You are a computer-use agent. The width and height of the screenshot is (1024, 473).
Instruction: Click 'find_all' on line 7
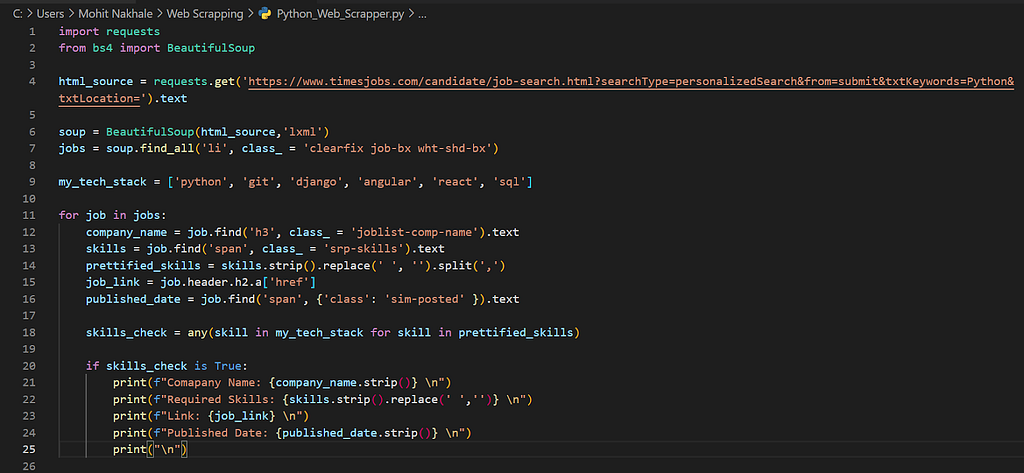pos(168,149)
